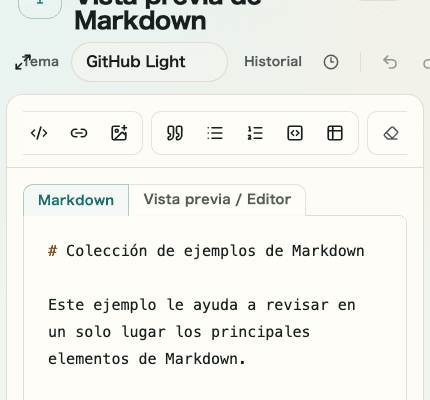
Task: Switch to Vista previa / Editor tab
Action: click(217, 200)
